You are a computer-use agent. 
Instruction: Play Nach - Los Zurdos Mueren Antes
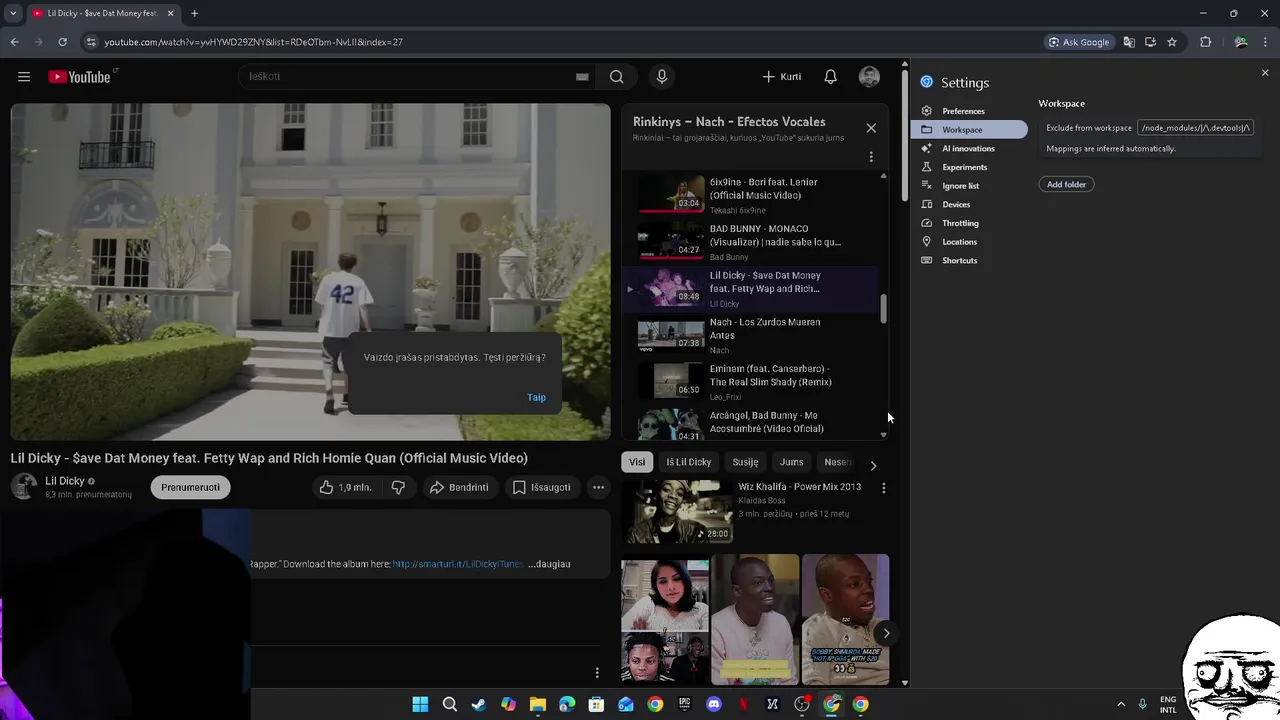pyautogui.click(x=750, y=335)
